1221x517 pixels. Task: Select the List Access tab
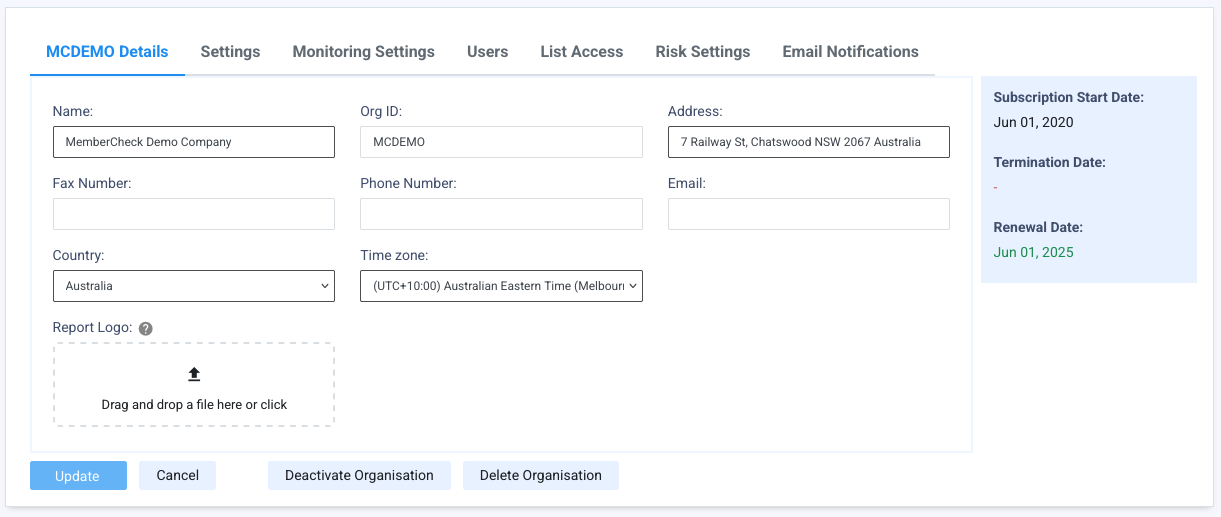(581, 52)
